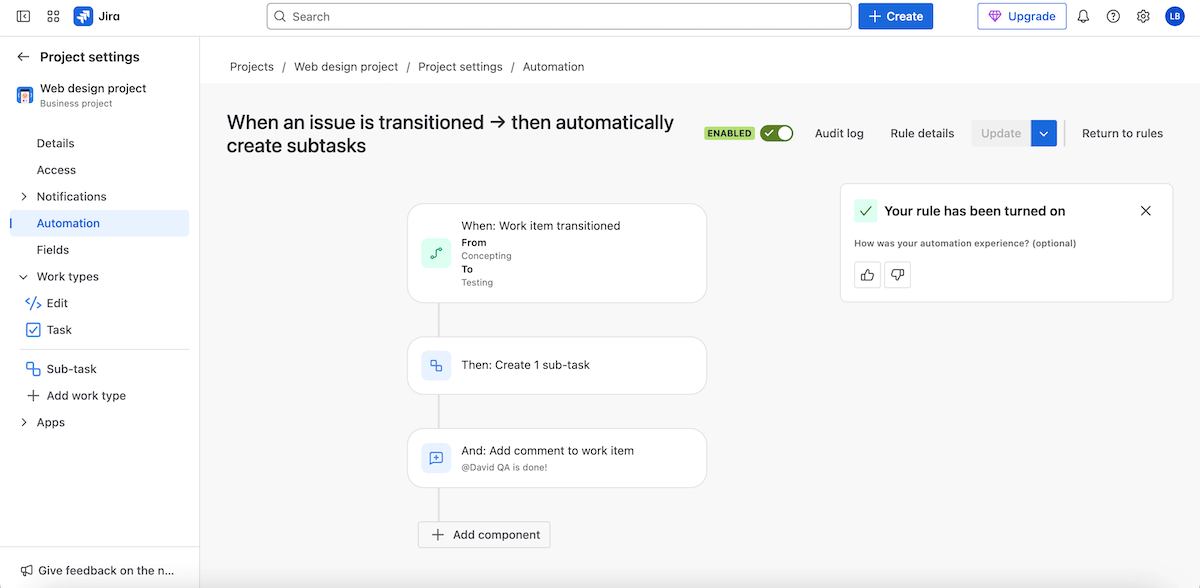Screen dimensions: 1200x588
Task: Collapse sidebar using top-left panel icon
Action: pos(23,17)
